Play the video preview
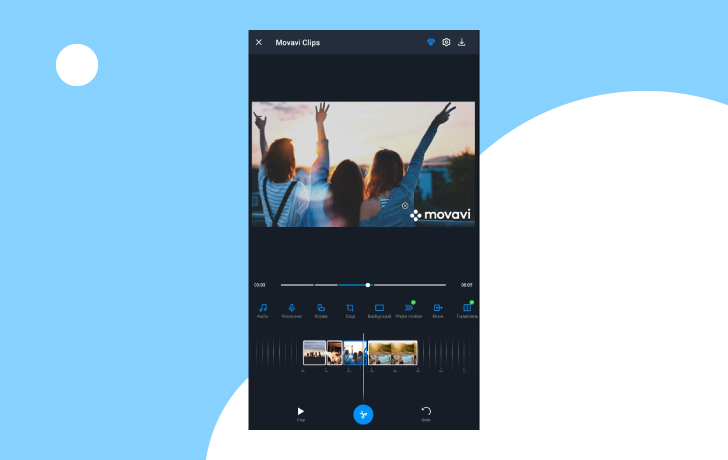 coord(301,413)
